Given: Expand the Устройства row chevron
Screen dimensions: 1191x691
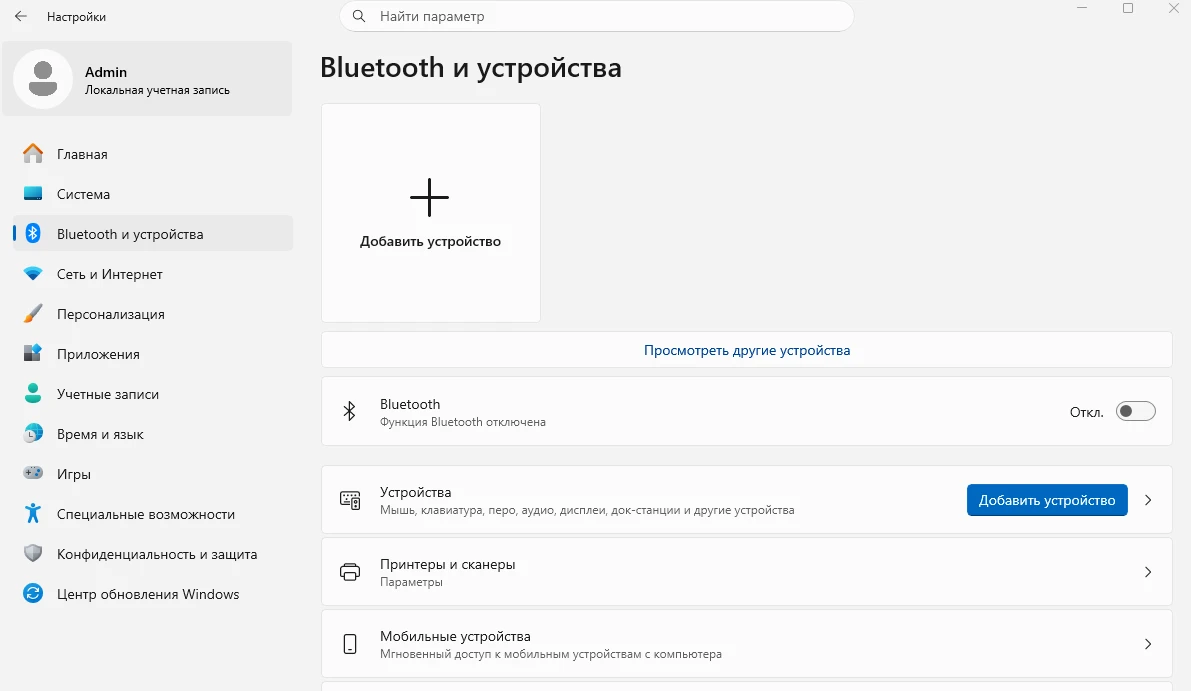Looking at the screenshot, I should point(1148,500).
